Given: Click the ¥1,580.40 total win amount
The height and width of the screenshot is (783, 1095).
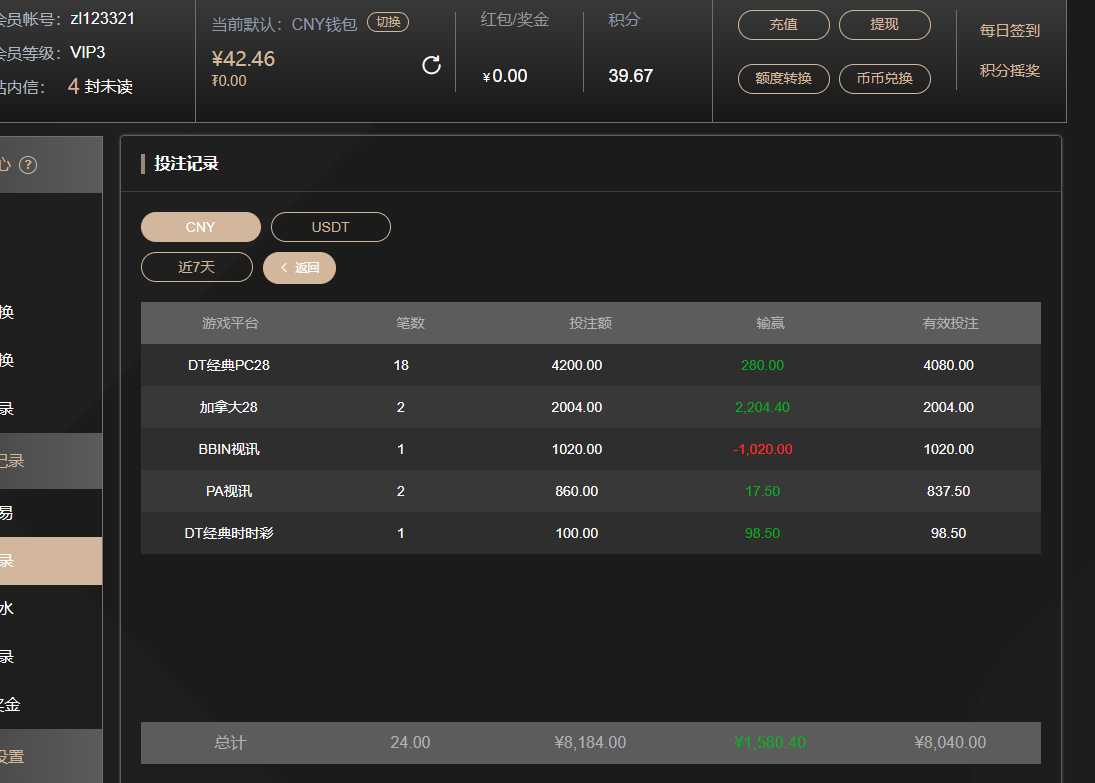Looking at the screenshot, I should pyautogui.click(x=770, y=742).
